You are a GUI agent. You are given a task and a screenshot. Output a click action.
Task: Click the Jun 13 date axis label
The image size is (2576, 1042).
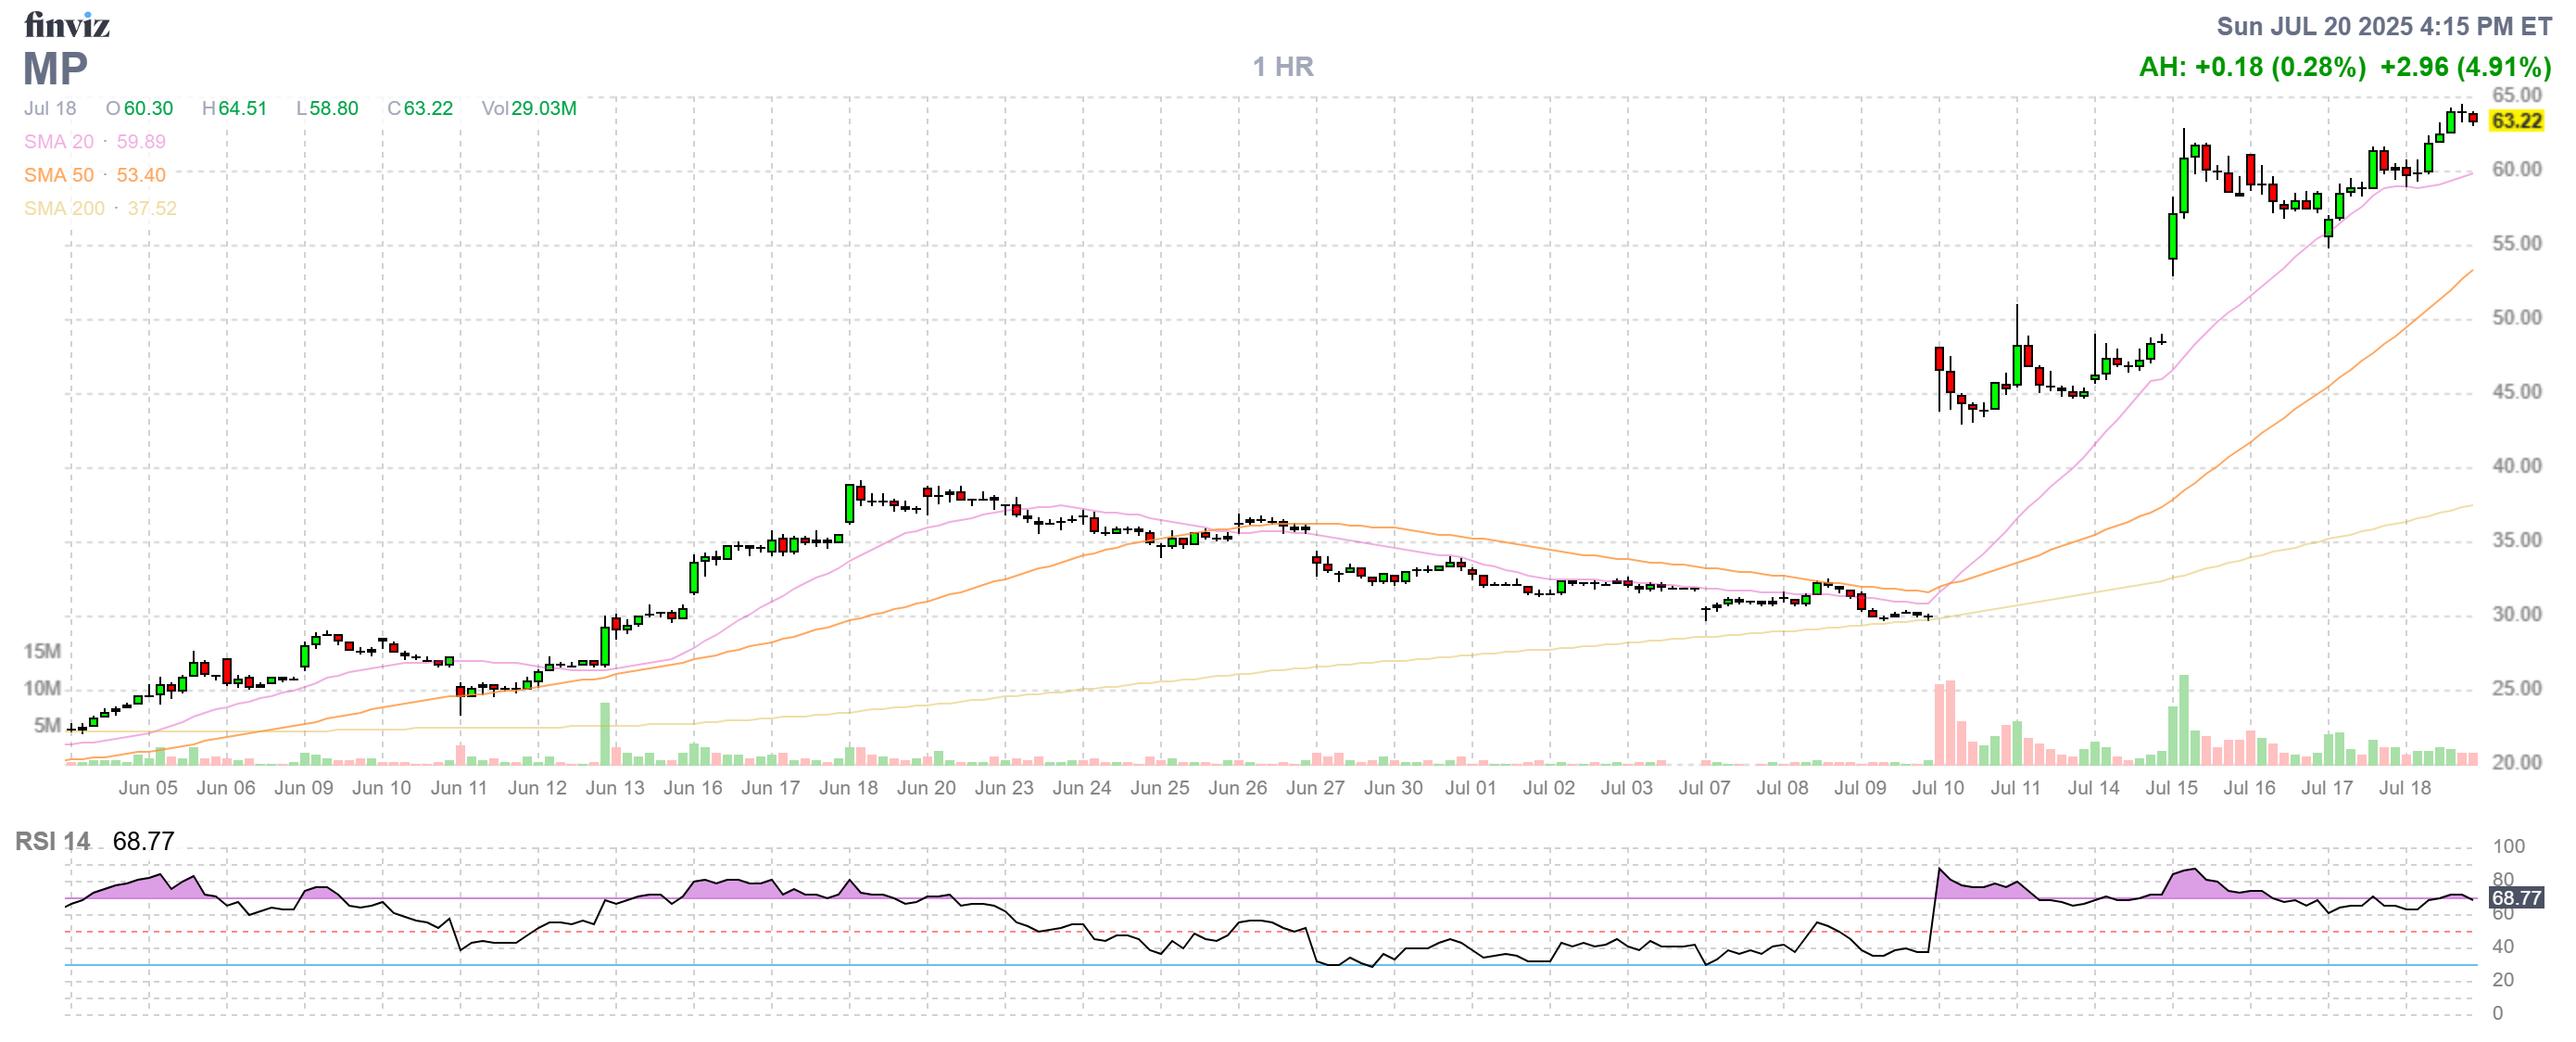click(614, 788)
